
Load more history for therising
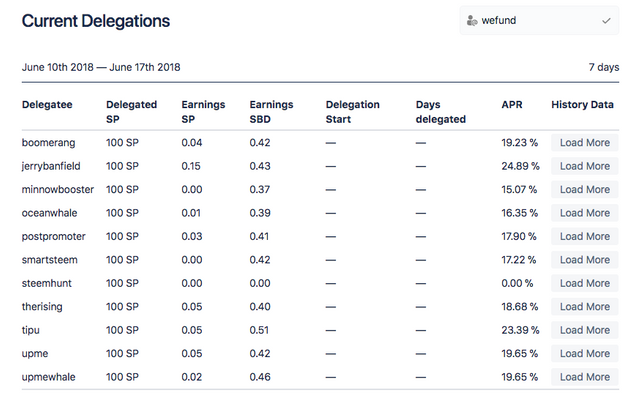[x=584, y=307]
